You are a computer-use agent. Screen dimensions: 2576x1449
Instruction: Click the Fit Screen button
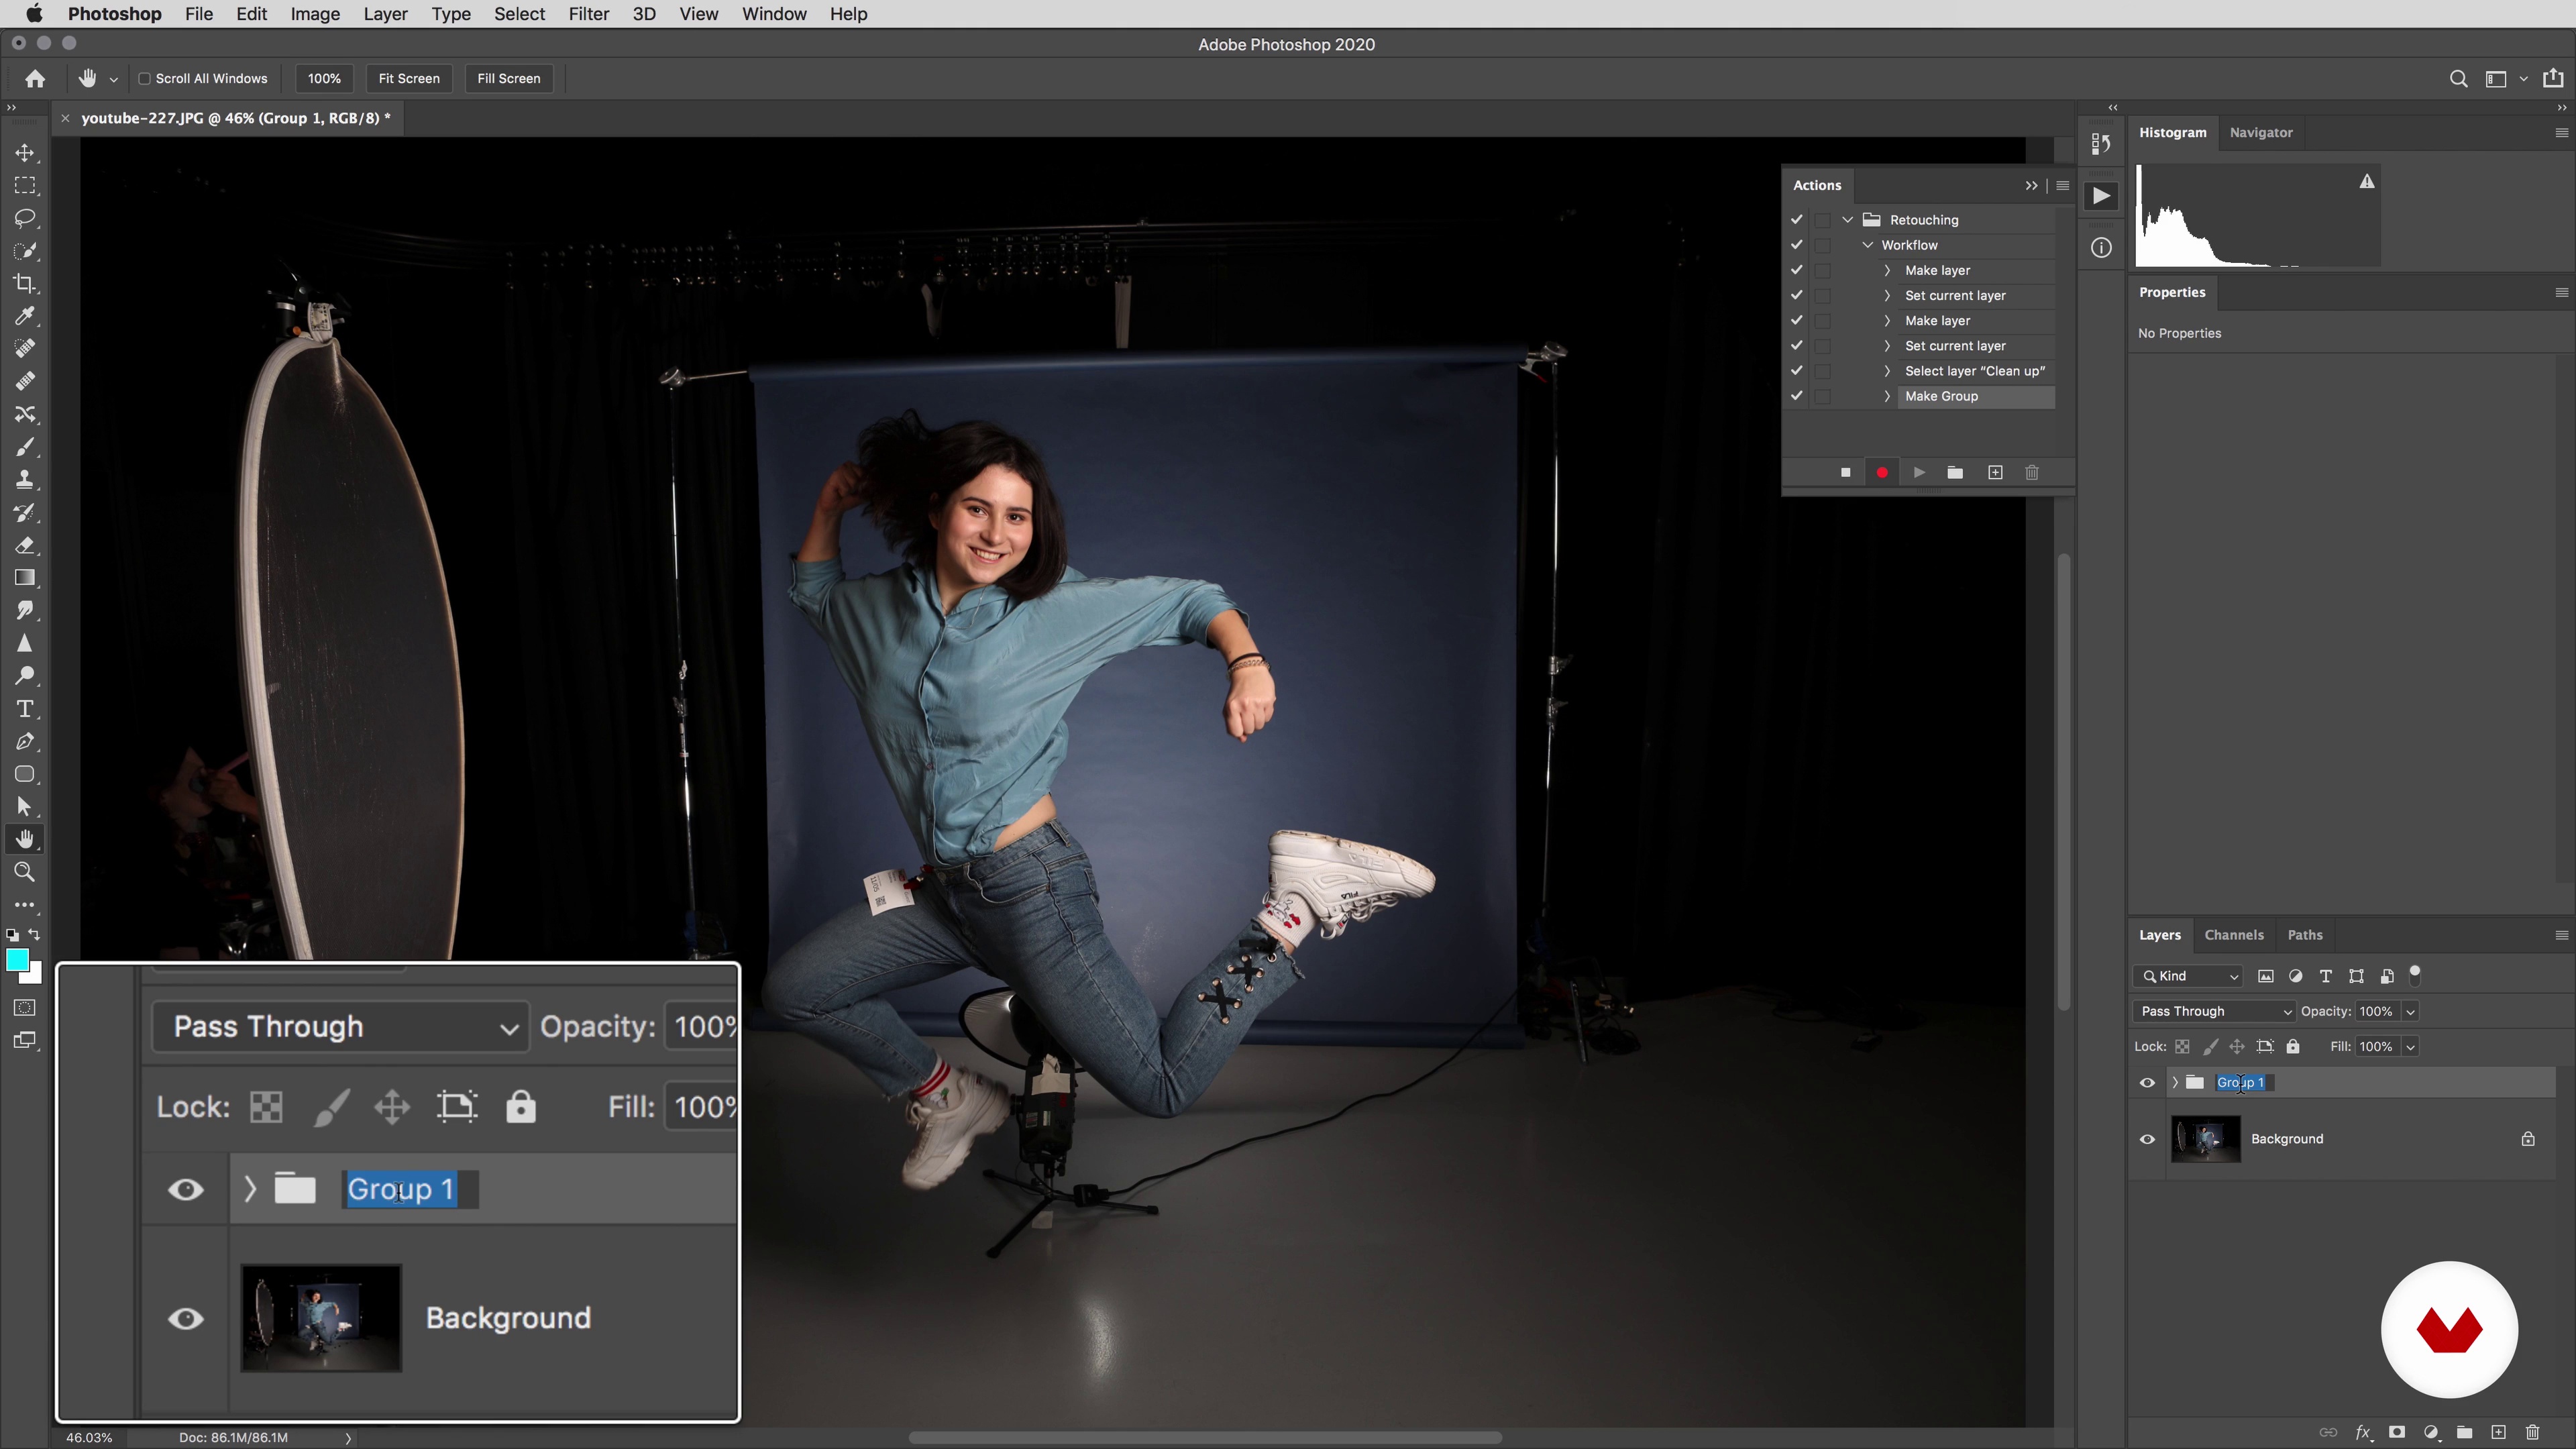(409, 78)
